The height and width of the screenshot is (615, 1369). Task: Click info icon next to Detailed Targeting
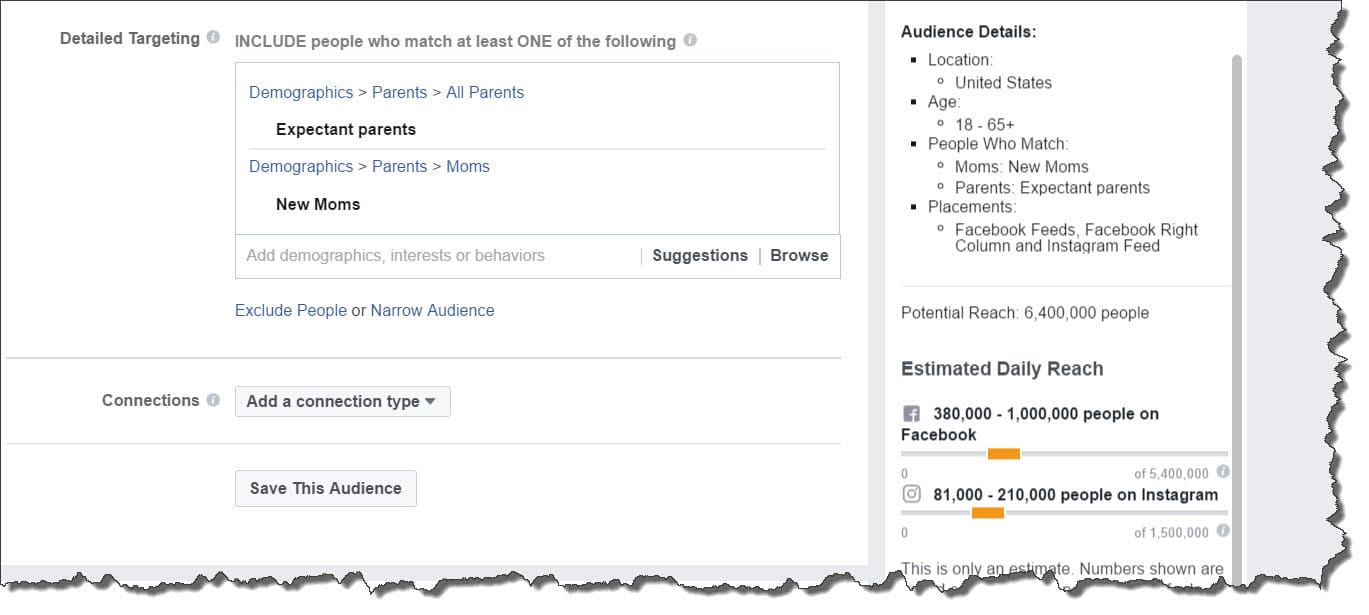pos(213,38)
